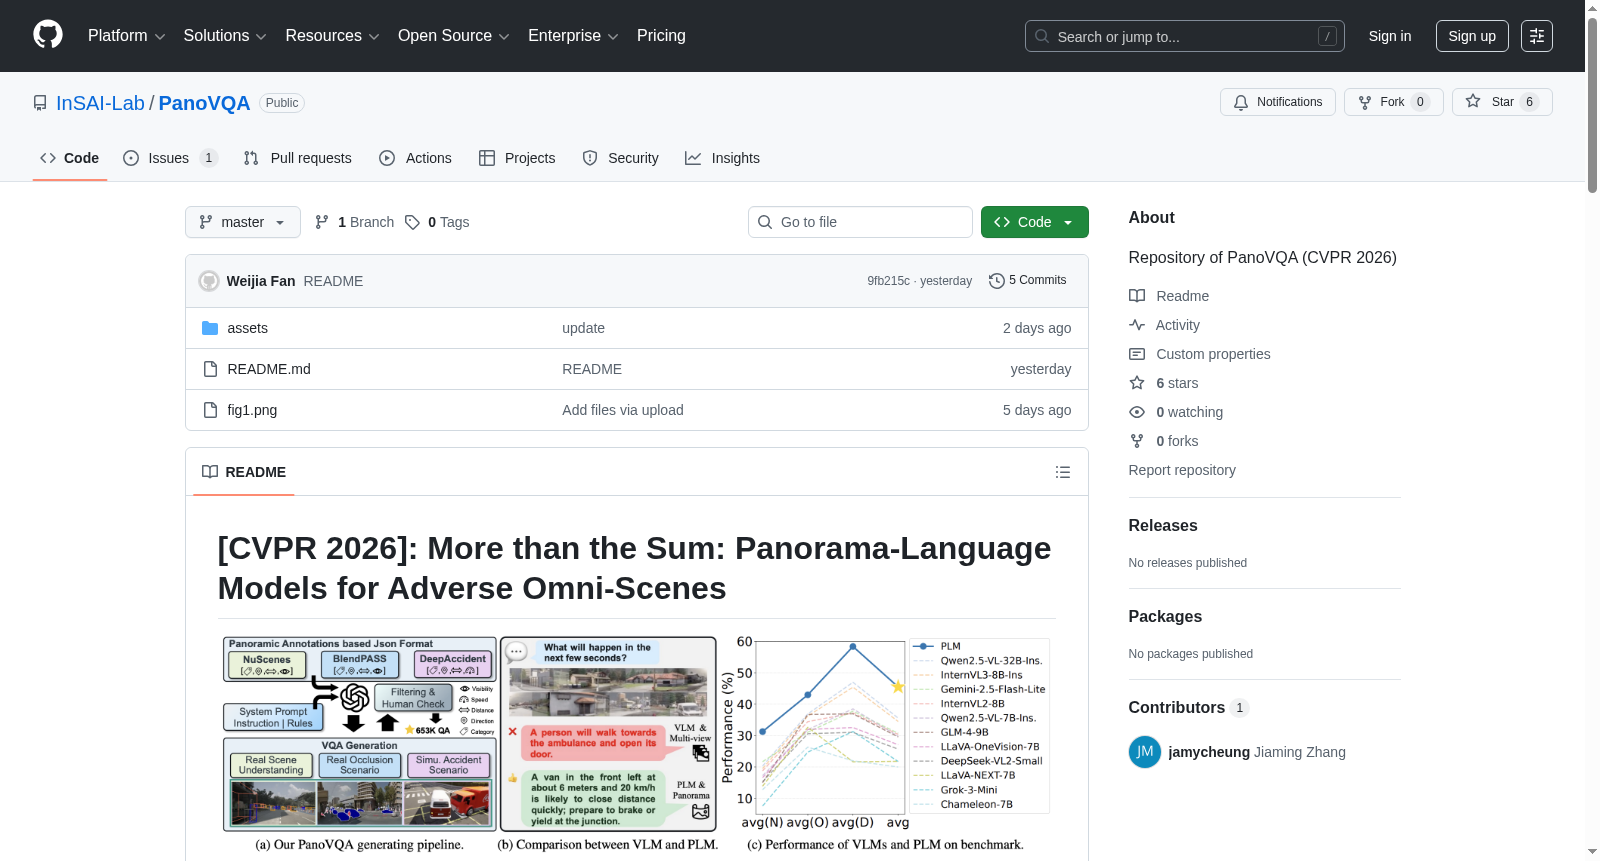Open the assets folder
This screenshot has width=1600, height=861.
pyautogui.click(x=247, y=328)
